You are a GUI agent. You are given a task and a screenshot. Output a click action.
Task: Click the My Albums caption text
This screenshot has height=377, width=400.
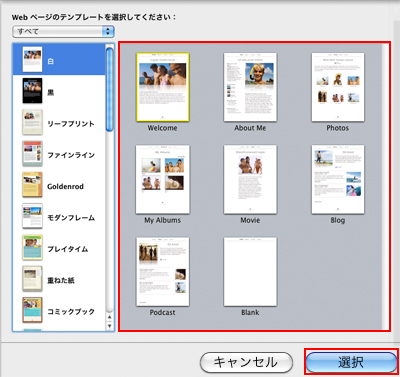162,220
